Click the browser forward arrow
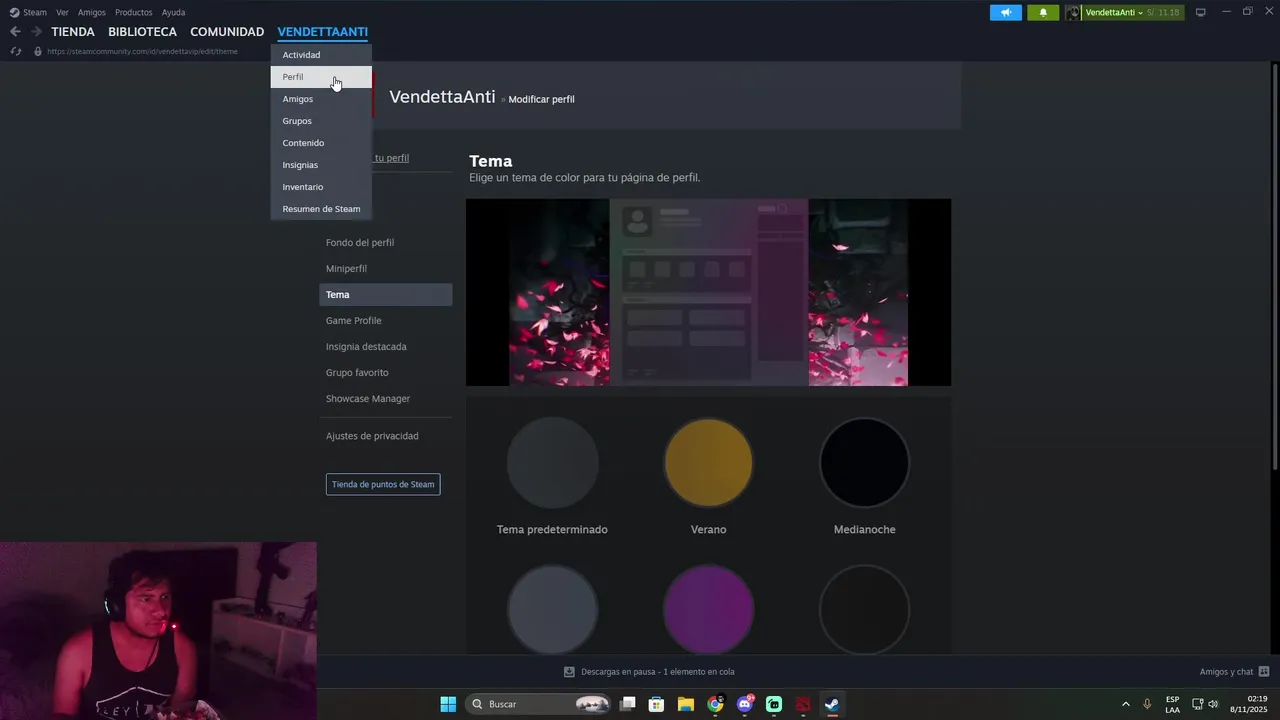The height and width of the screenshot is (720, 1280). [36, 32]
